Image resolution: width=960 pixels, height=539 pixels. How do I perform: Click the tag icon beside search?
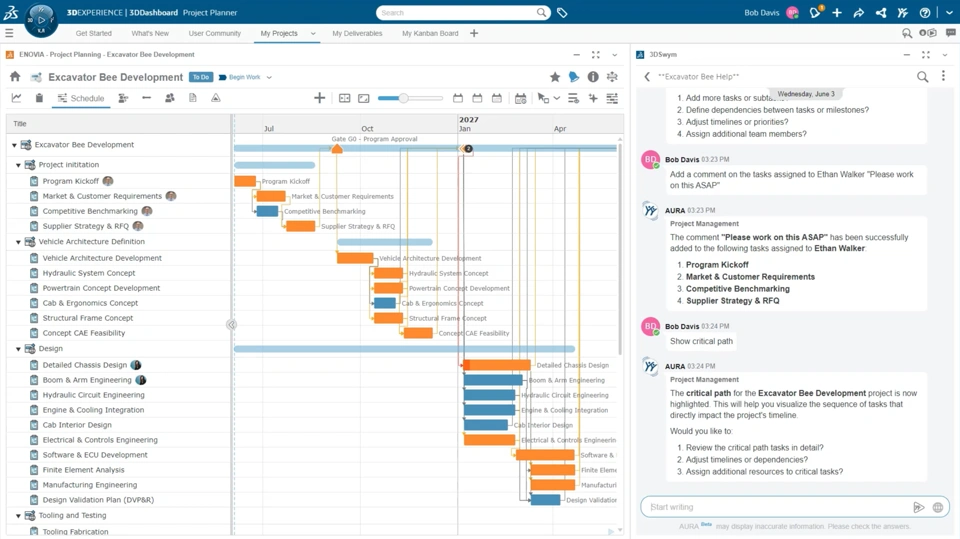[x=562, y=12]
